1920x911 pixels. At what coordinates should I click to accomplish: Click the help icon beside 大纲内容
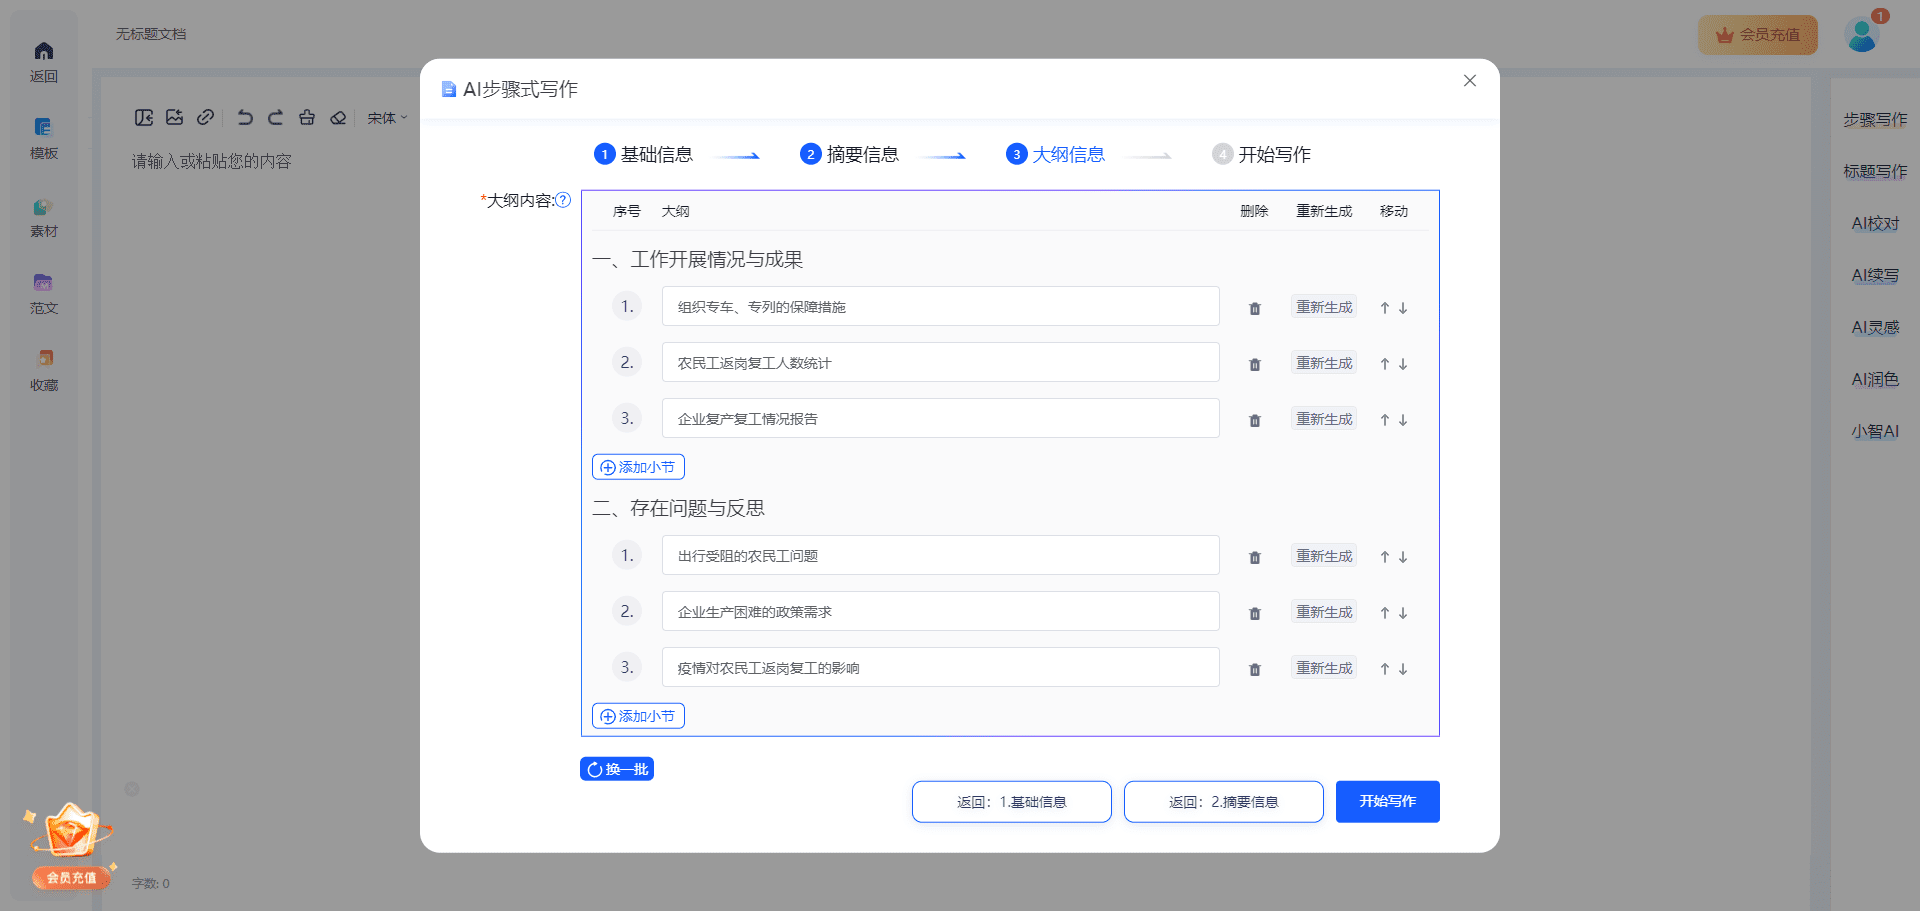click(x=563, y=200)
